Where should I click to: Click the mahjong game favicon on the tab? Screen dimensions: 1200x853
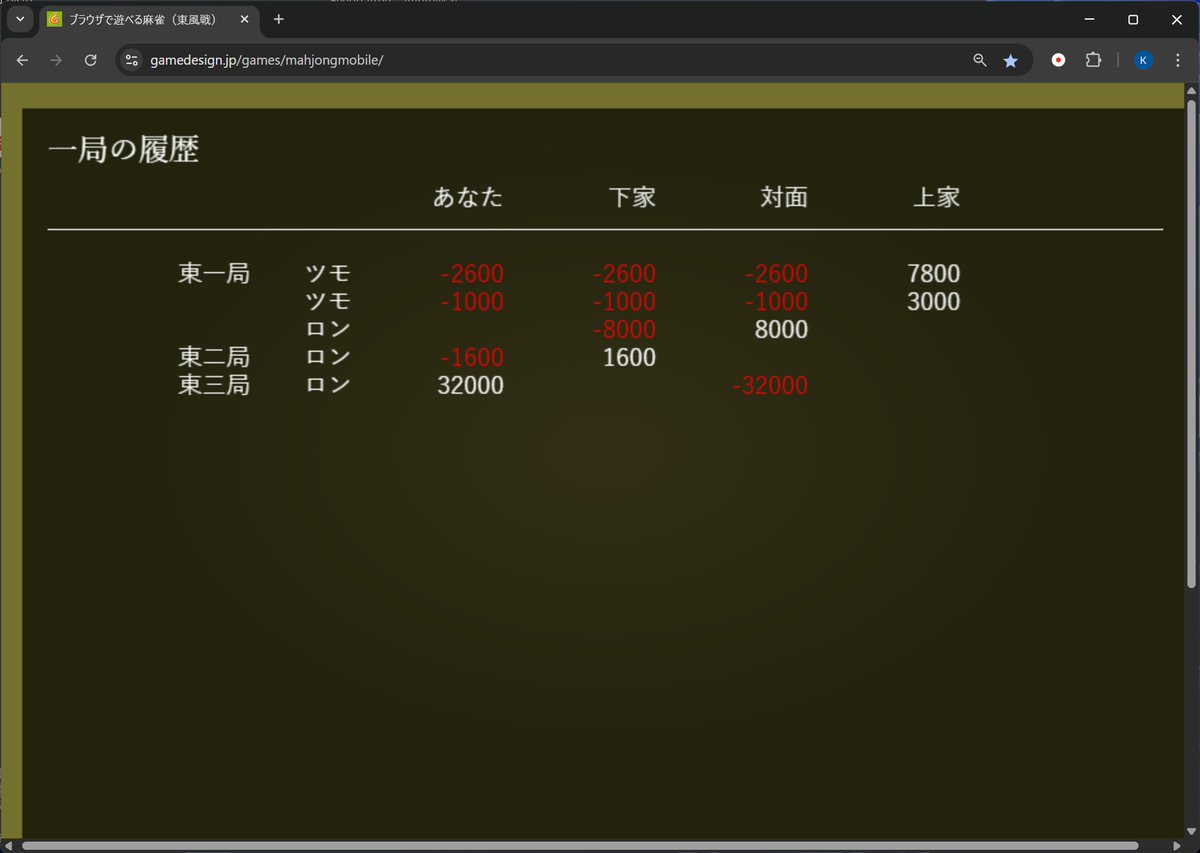pyautogui.click(x=54, y=19)
